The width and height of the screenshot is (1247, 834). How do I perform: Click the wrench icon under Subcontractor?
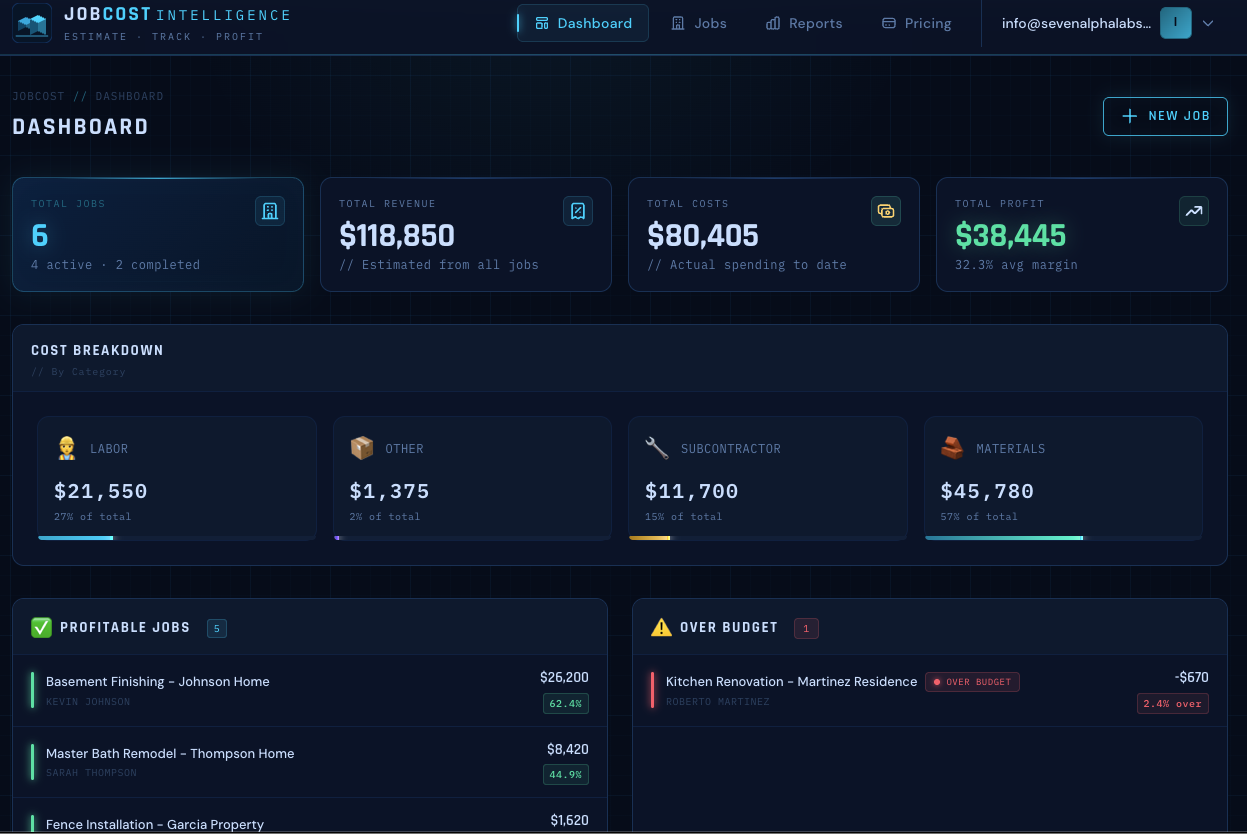(656, 448)
